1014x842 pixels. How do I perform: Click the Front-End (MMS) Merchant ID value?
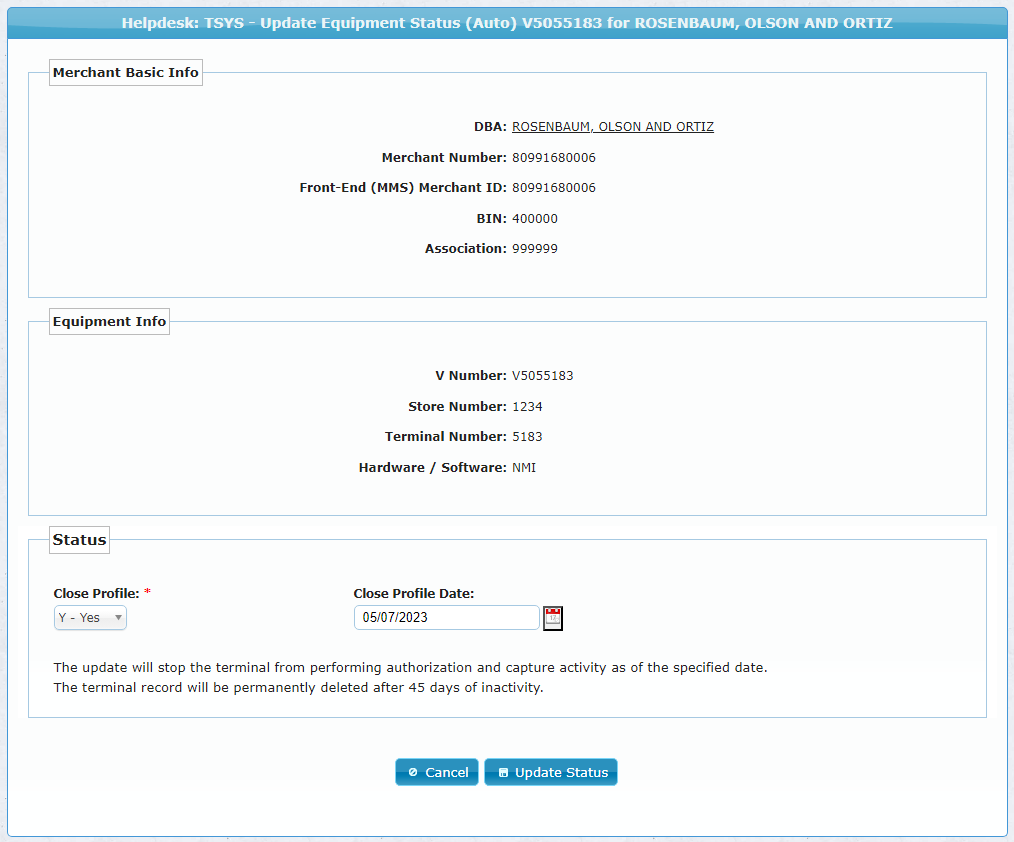point(554,188)
